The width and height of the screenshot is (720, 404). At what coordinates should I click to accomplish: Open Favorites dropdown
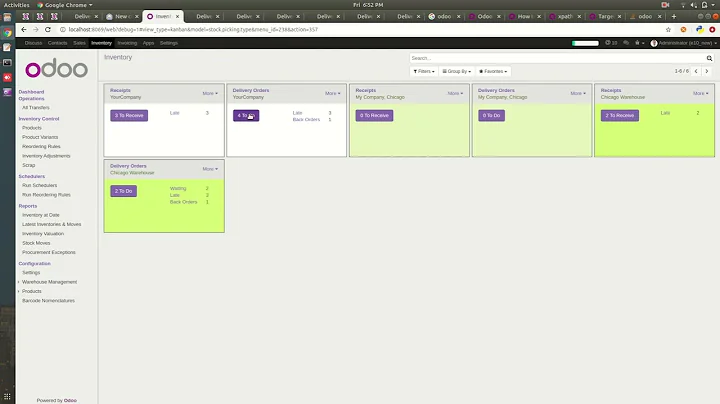coord(493,72)
